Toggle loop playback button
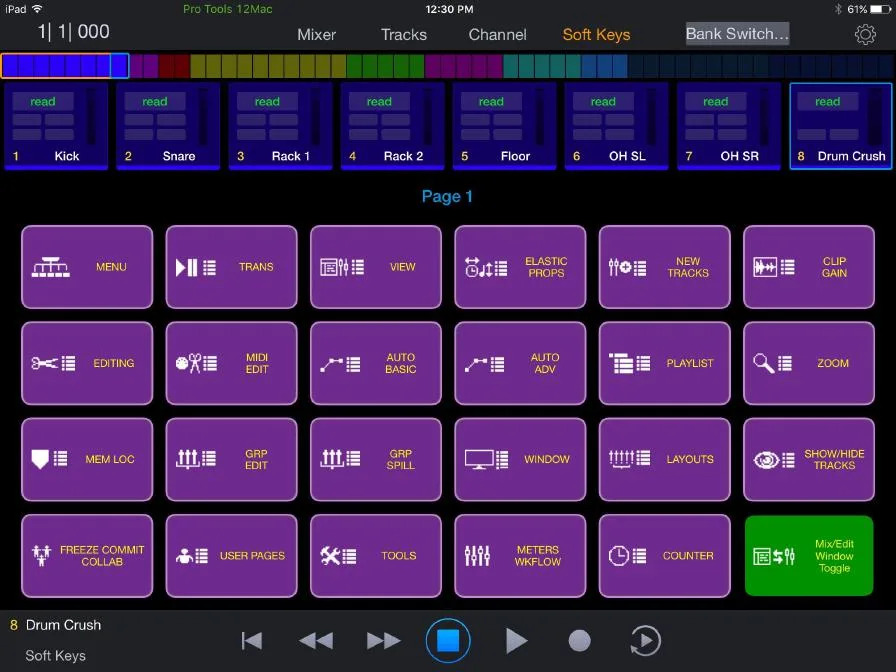This screenshot has height=672, width=896. pos(646,641)
